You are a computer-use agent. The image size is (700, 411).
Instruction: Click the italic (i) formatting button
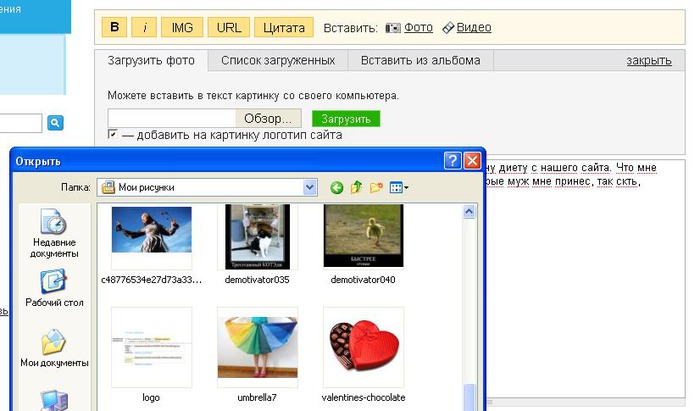pyautogui.click(x=145, y=28)
